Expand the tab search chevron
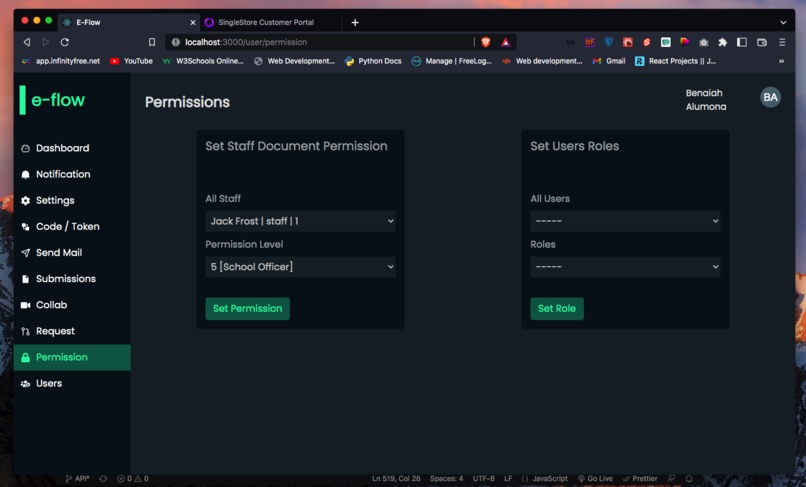806x487 pixels. (783, 22)
